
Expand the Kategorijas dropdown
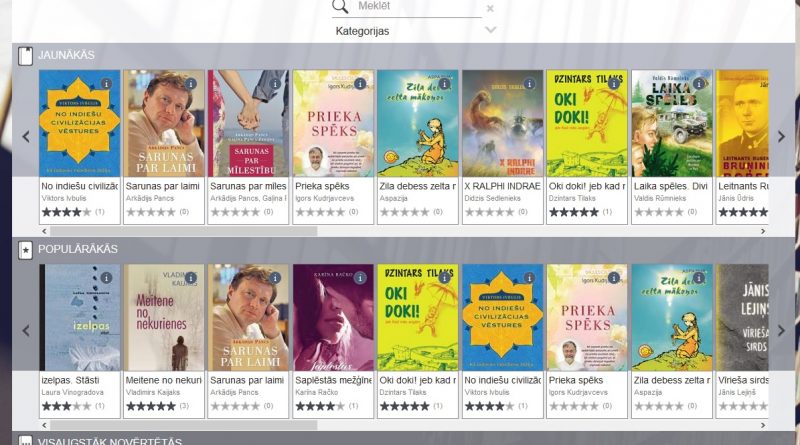point(490,30)
